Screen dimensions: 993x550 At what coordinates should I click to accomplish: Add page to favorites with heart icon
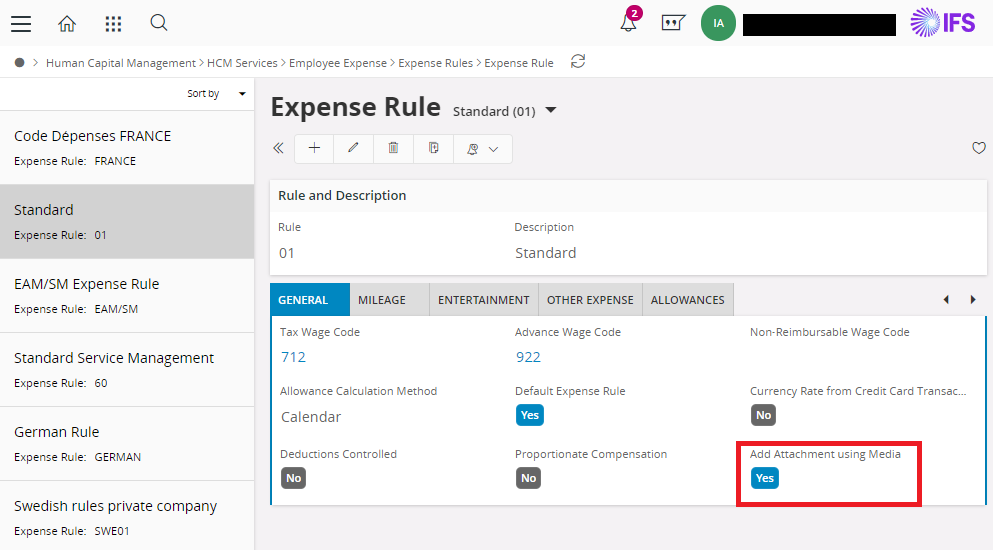979,148
